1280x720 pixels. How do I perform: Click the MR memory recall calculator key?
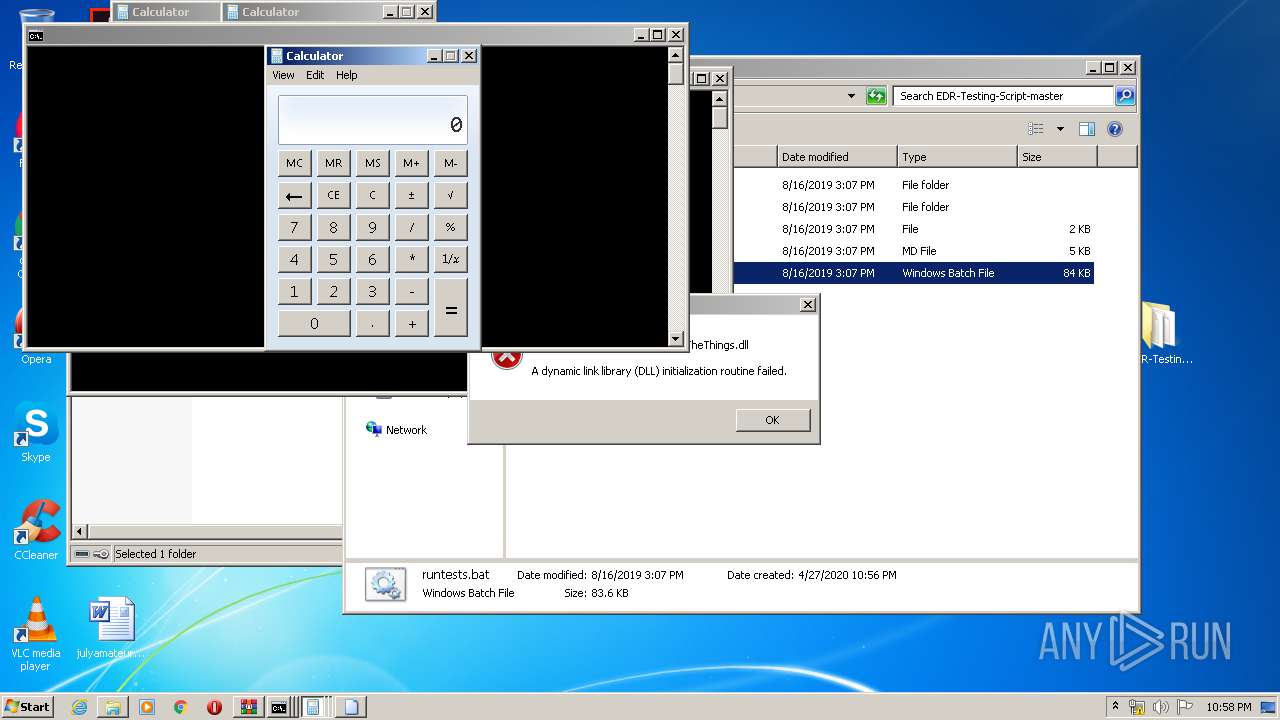[x=333, y=163]
